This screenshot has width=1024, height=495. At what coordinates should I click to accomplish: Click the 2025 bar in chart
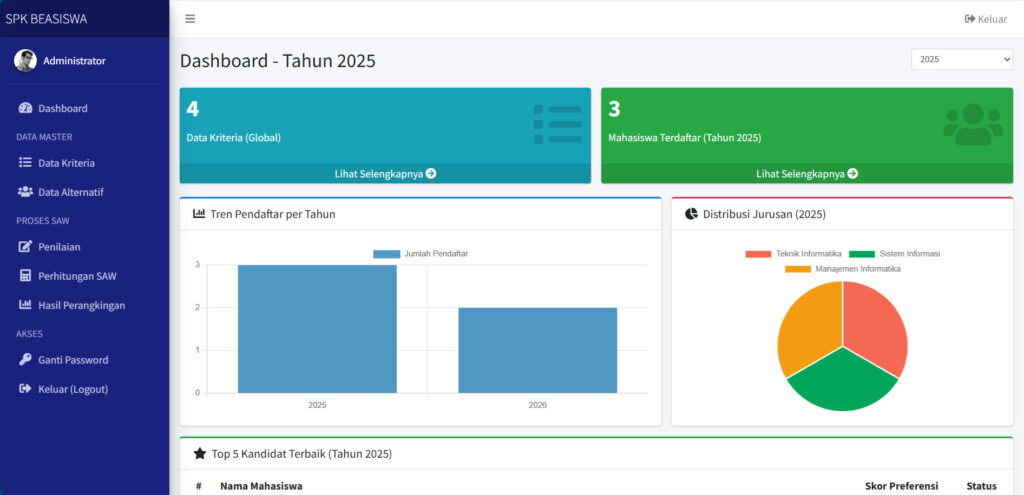pyautogui.click(x=317, y=329)
